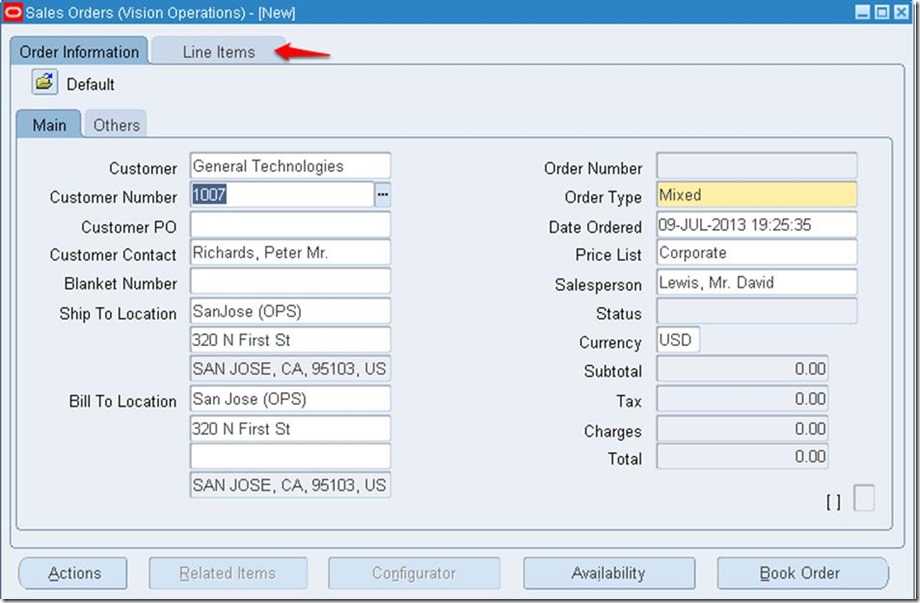The height and width of the screenshot is (603, 920).
Task: Click the descriptive flexfield box beside [ ]
Action: (x=864, y=498)
